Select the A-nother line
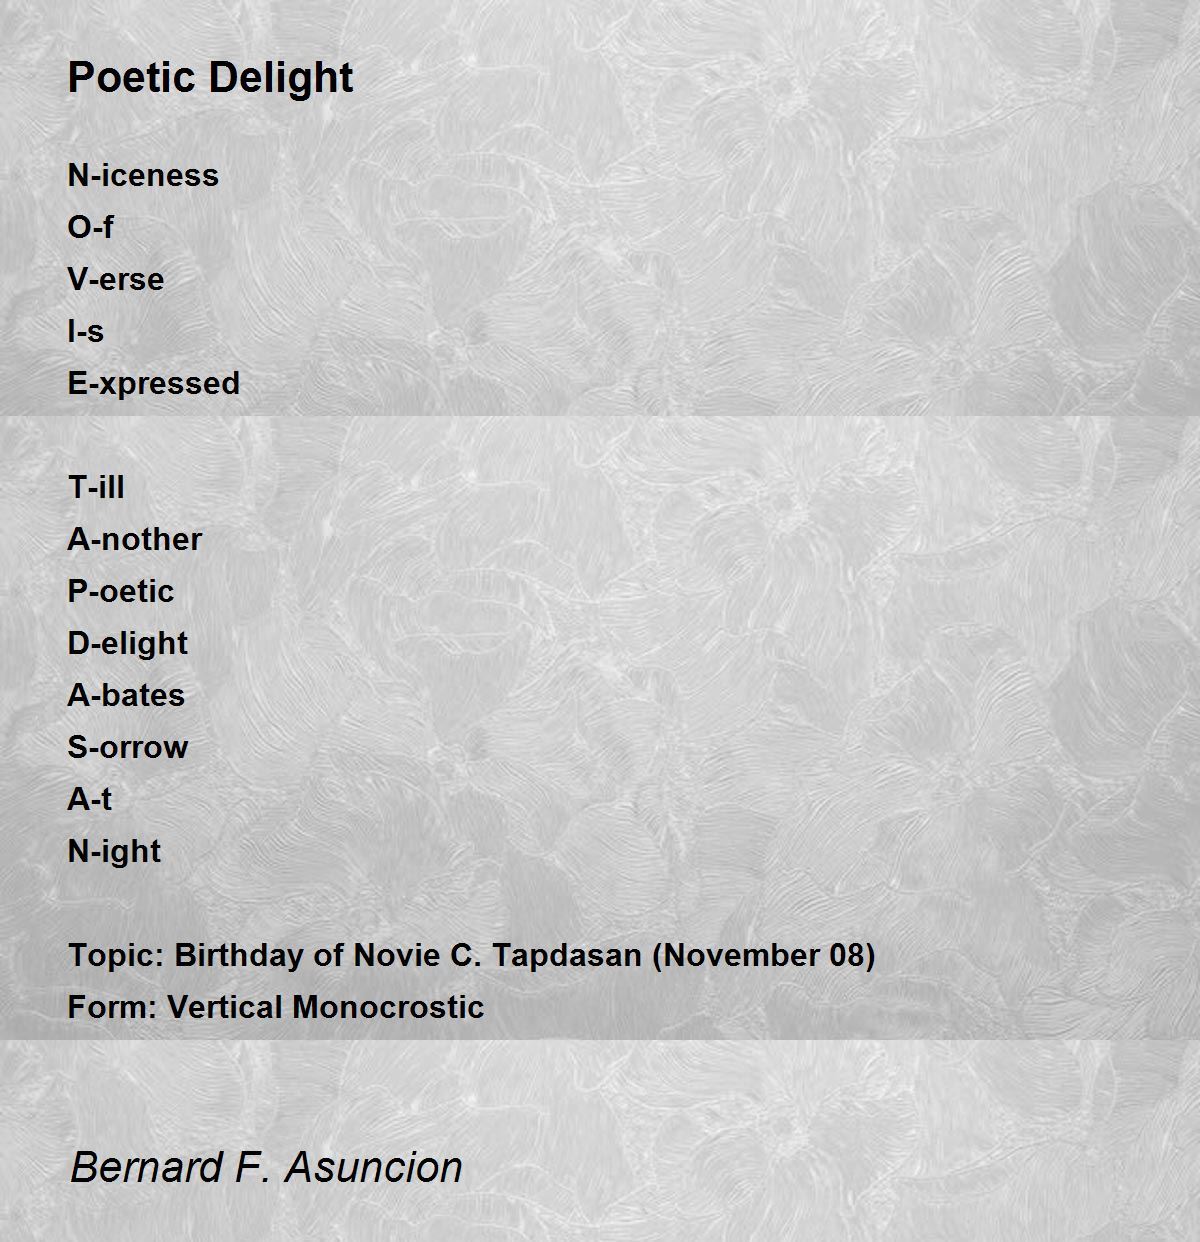This screenshot has width=1200, height=1242. 134,539
